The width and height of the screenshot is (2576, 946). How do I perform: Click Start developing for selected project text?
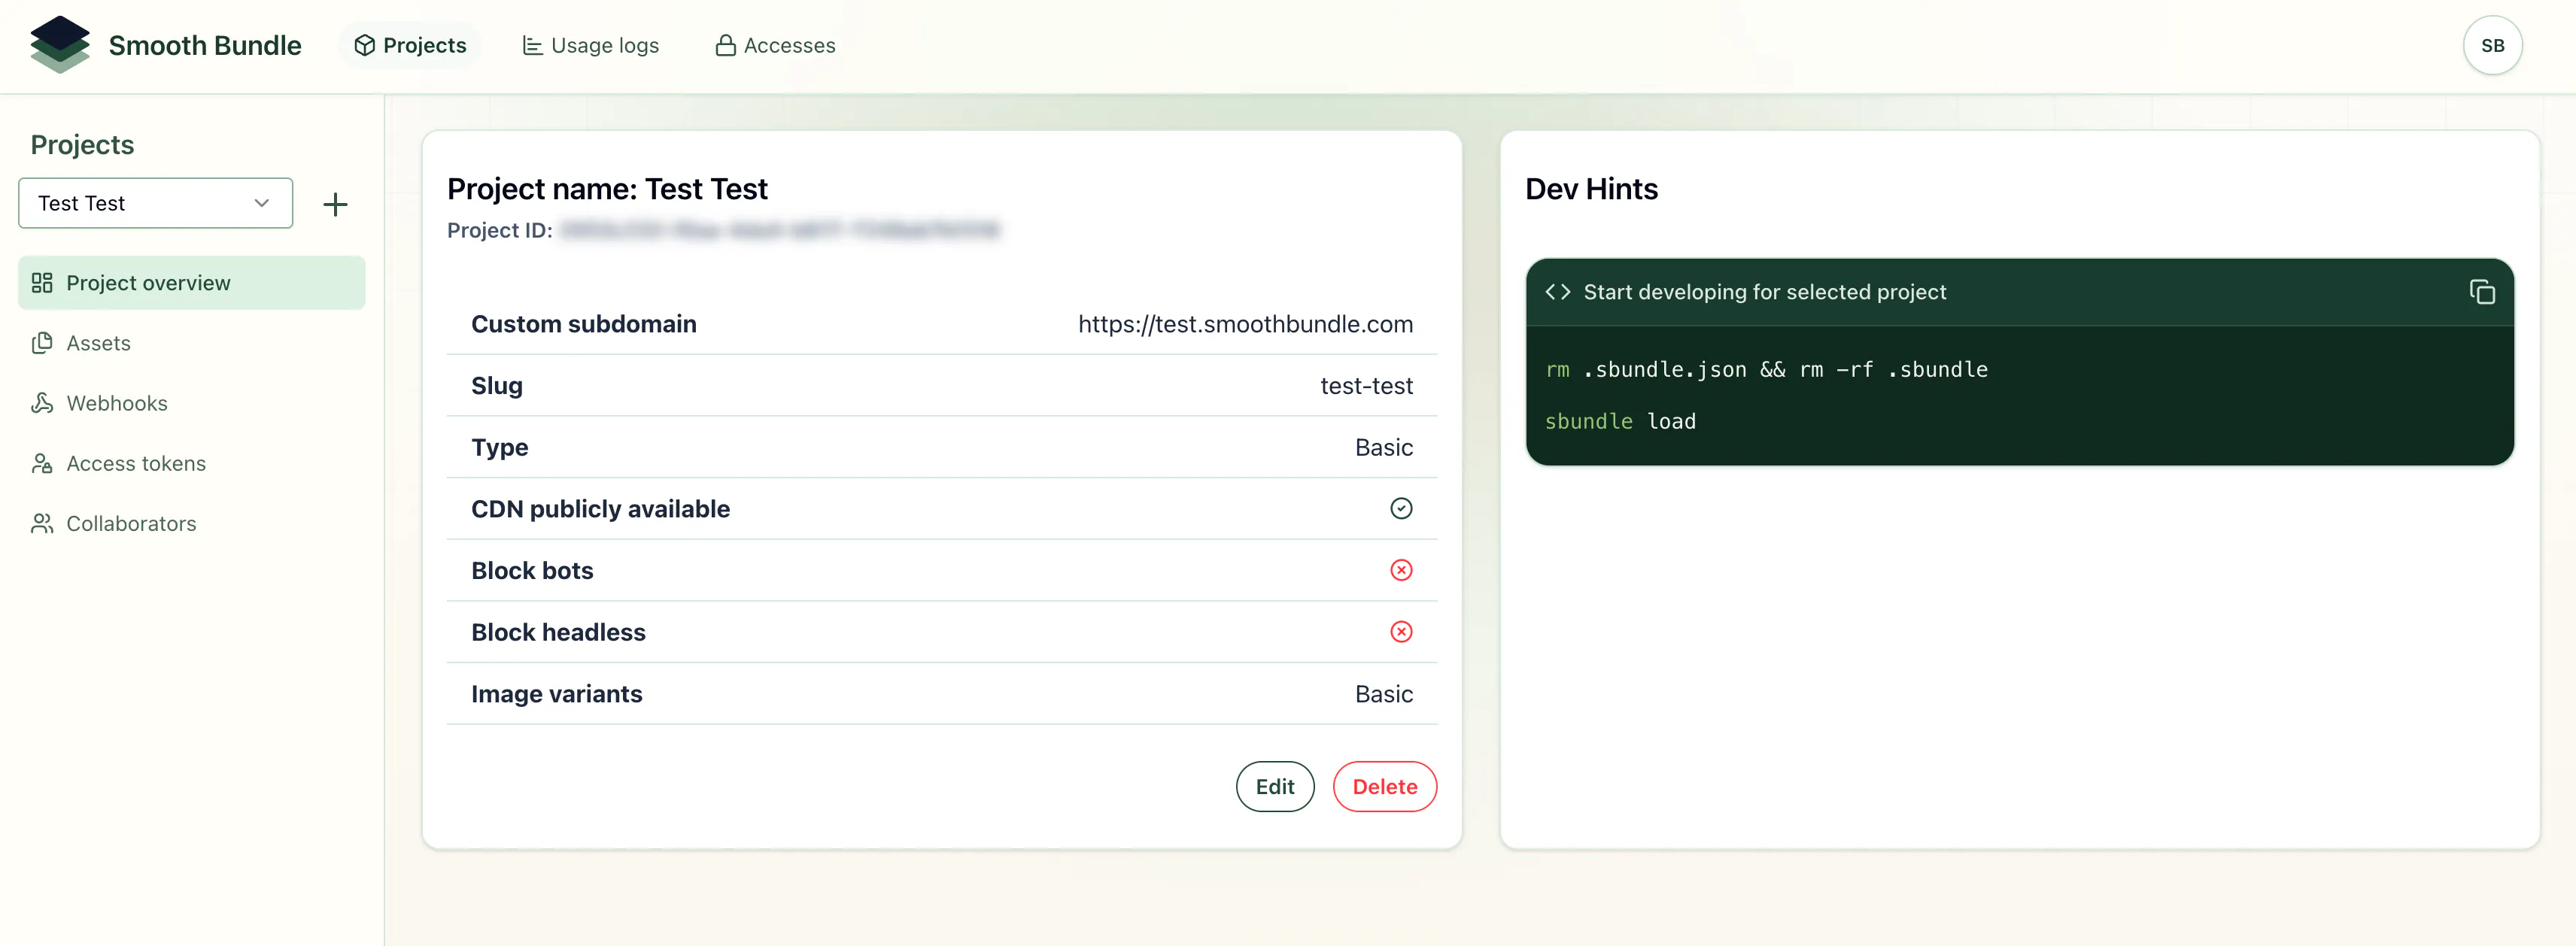1765,292
